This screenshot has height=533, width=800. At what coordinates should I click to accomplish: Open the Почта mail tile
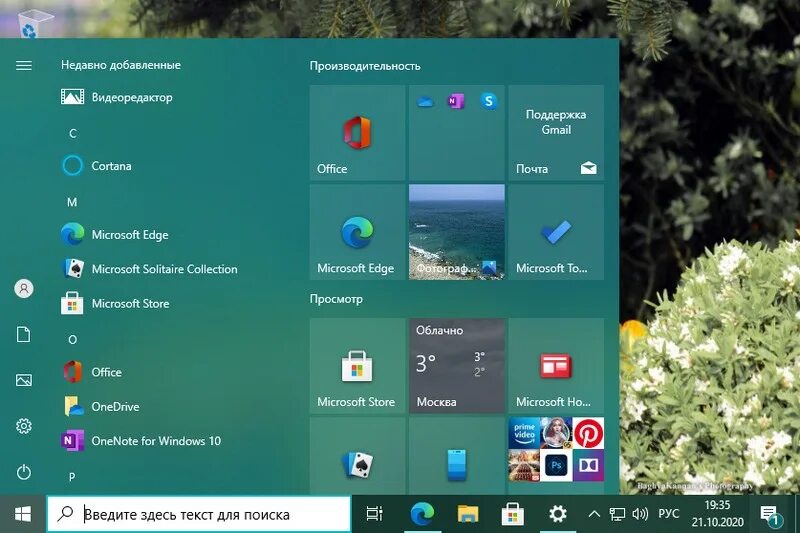tap(556, 133)
